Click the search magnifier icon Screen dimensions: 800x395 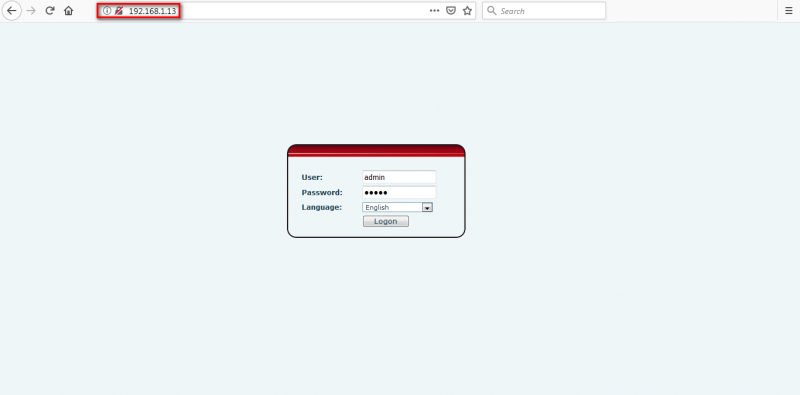coord(492,11)
